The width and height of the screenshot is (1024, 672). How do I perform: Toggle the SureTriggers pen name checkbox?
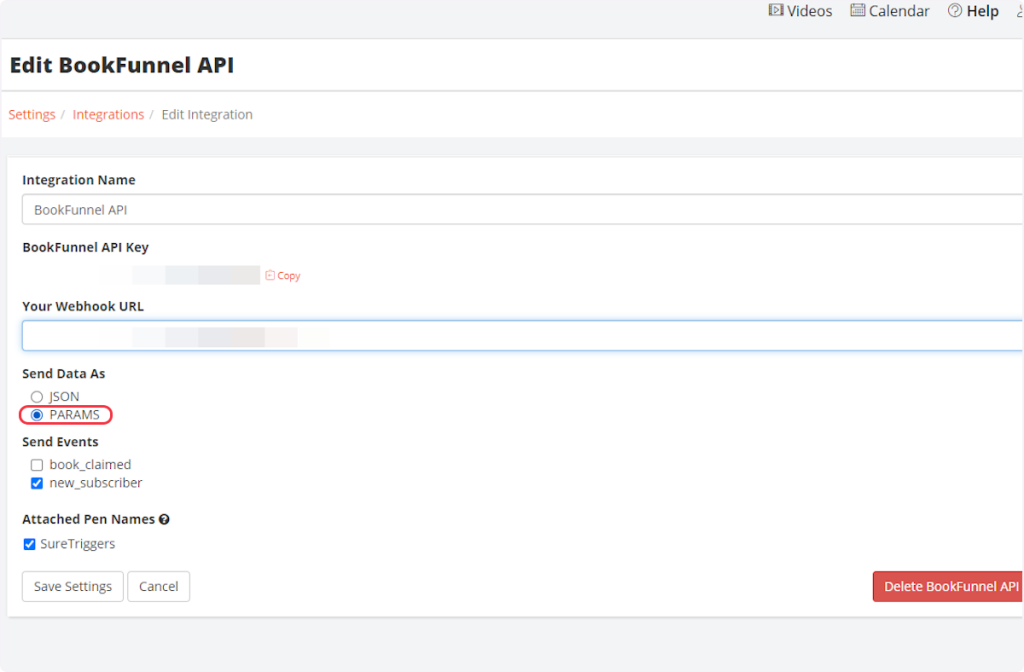[30, 544]
